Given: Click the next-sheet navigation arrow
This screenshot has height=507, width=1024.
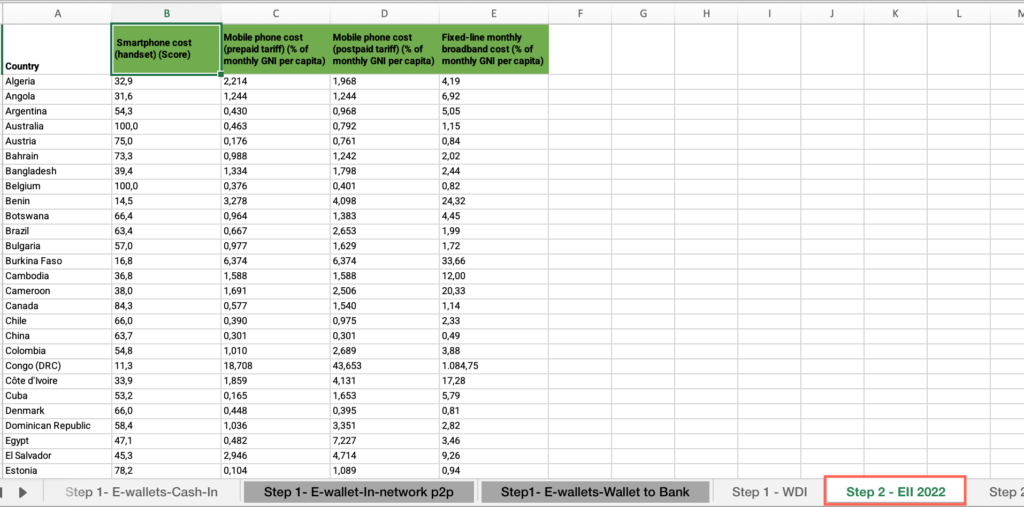Looking at the screenshot, I should click(23, 492).
